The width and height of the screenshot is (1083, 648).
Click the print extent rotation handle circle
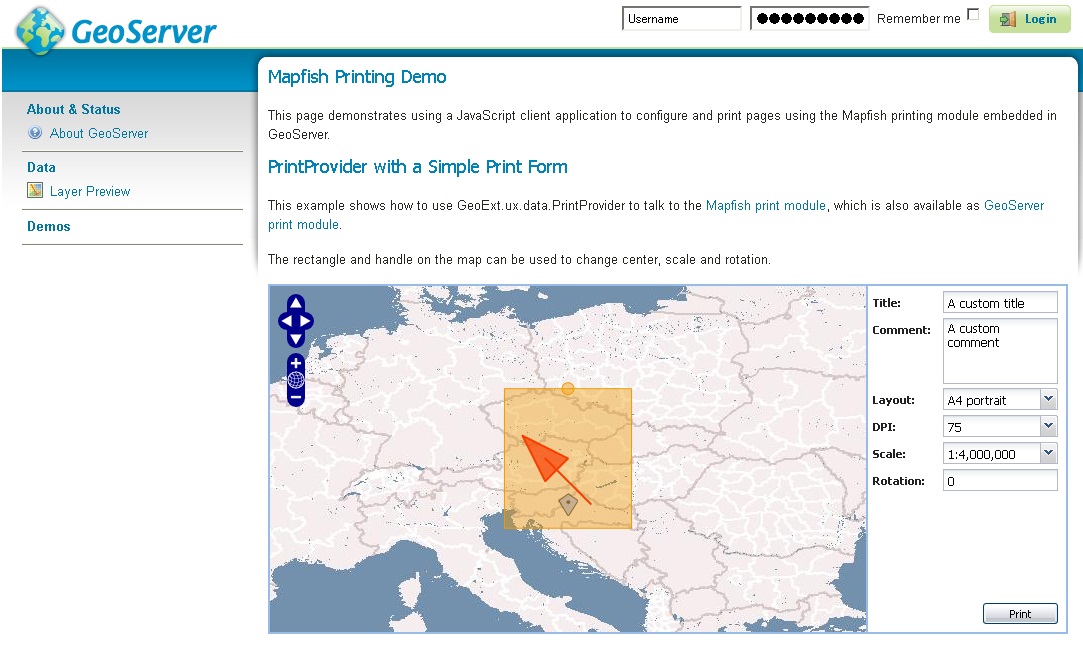568,388
